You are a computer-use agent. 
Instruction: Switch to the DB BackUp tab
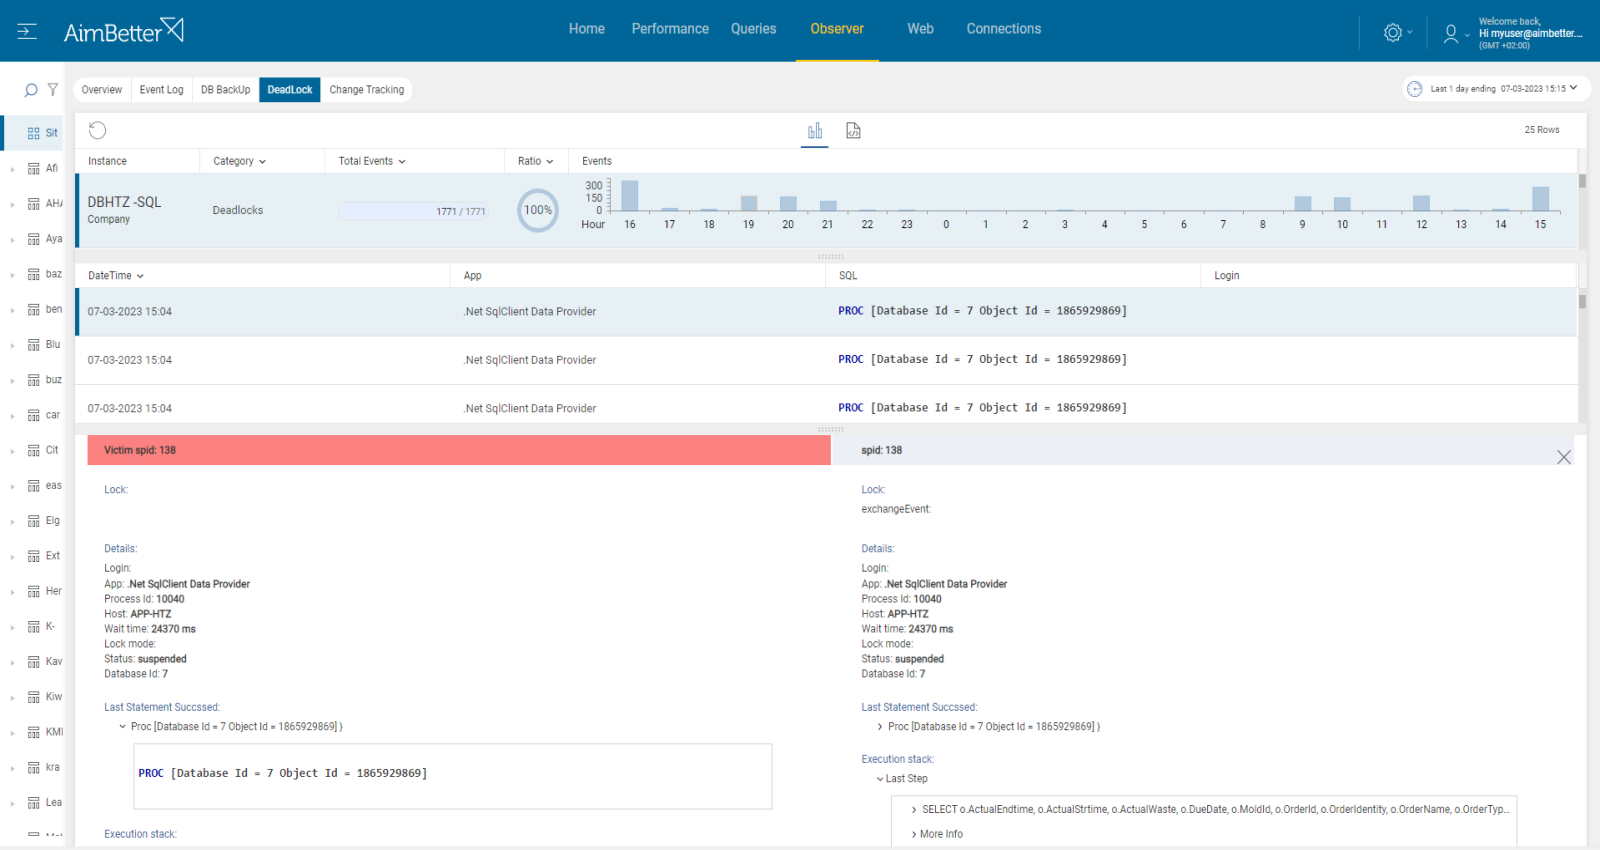[x=225, y=90]
